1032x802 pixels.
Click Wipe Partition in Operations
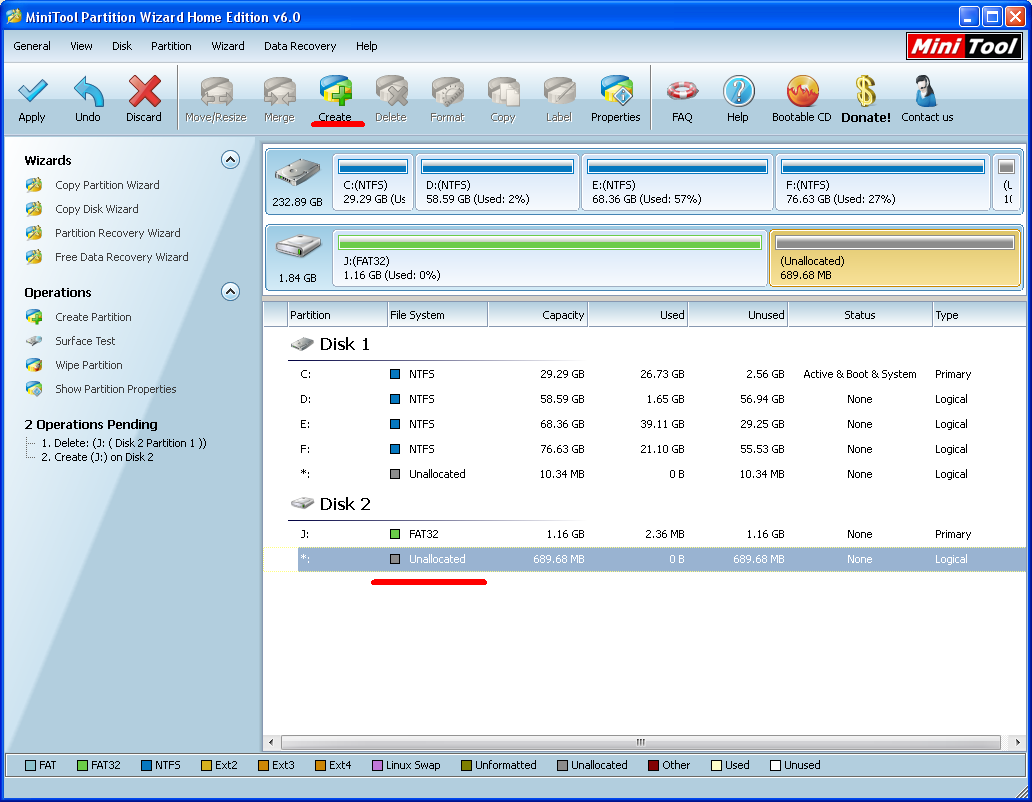click(88, 365)
